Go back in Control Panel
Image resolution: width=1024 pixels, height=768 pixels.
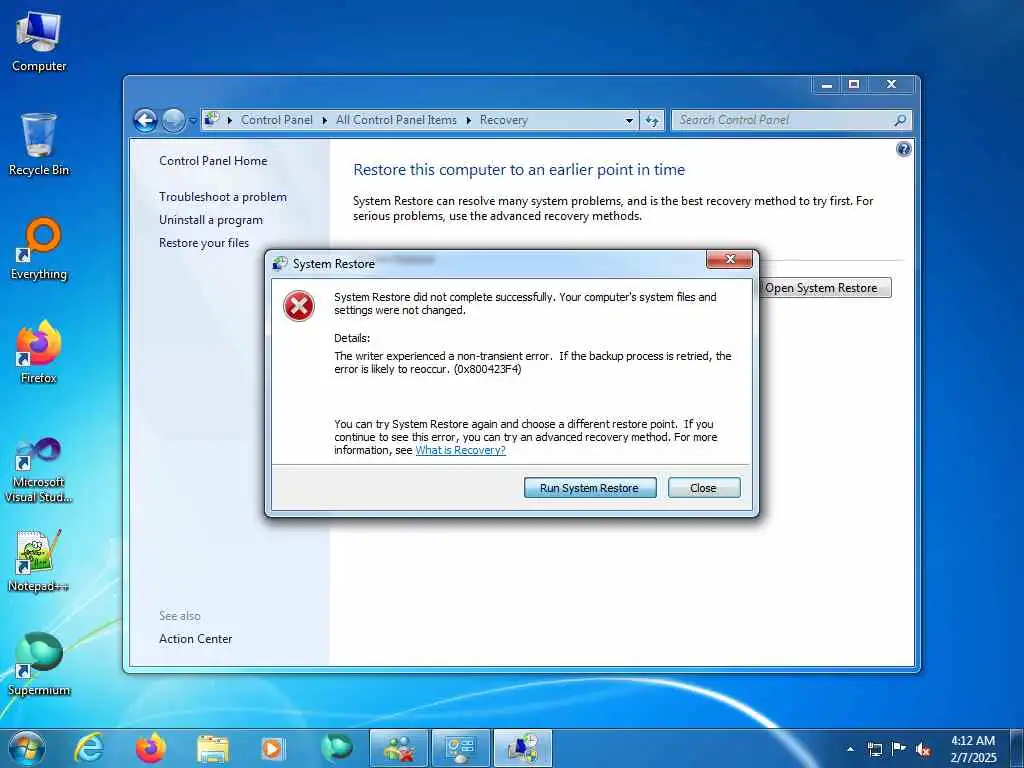tap(145, 120)
